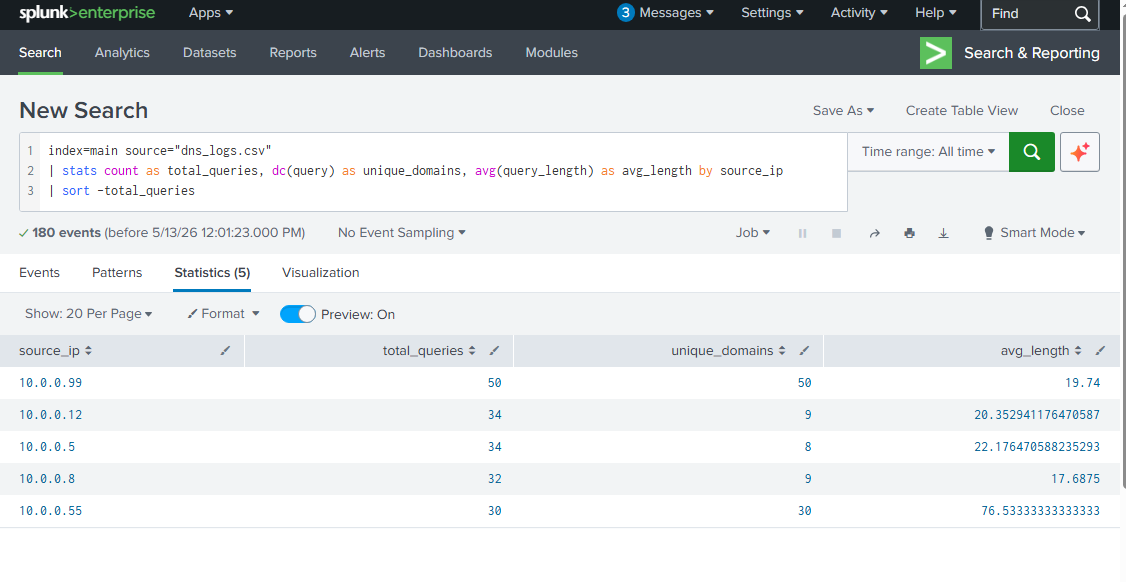Click the Search & Reporting app icon
Image resolution: width=1126 pixels, height=582 pixels.
click(936, 53)
